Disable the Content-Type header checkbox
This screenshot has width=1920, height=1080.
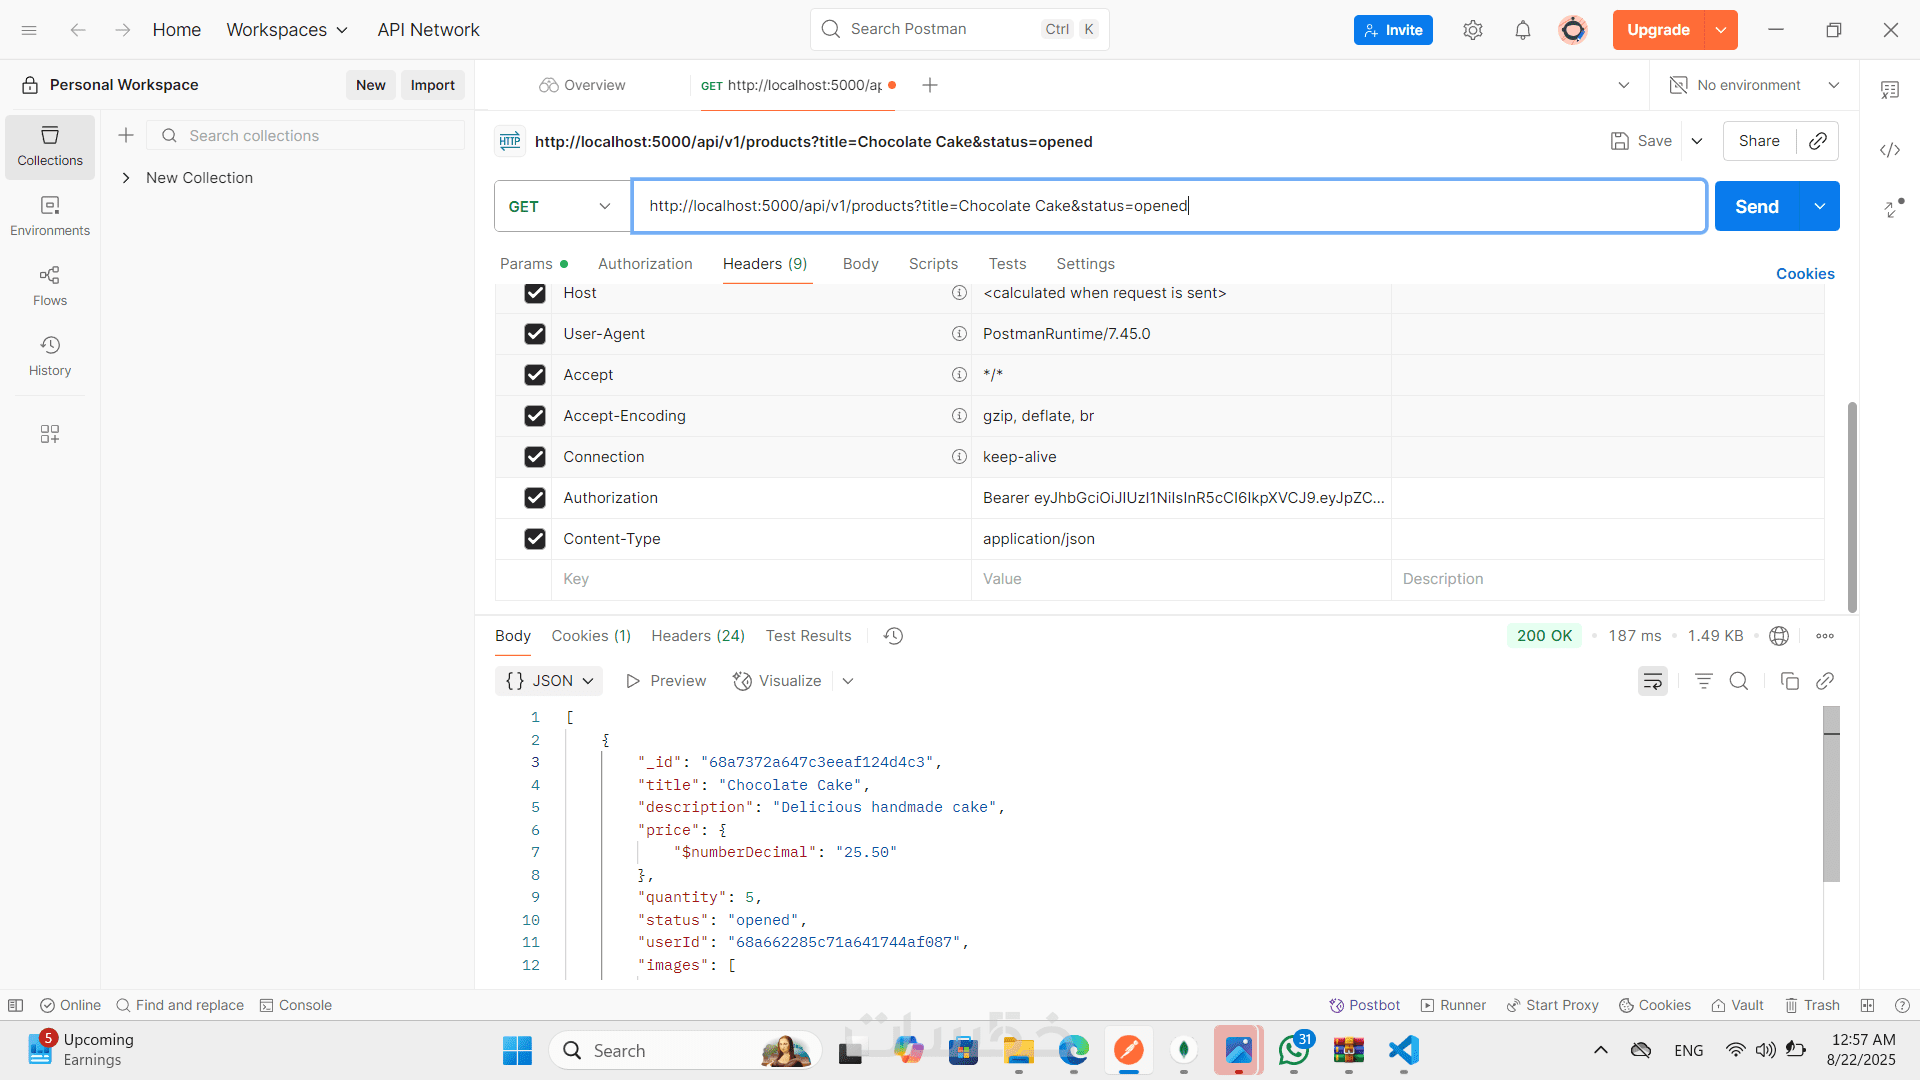(x=535, y=539)
